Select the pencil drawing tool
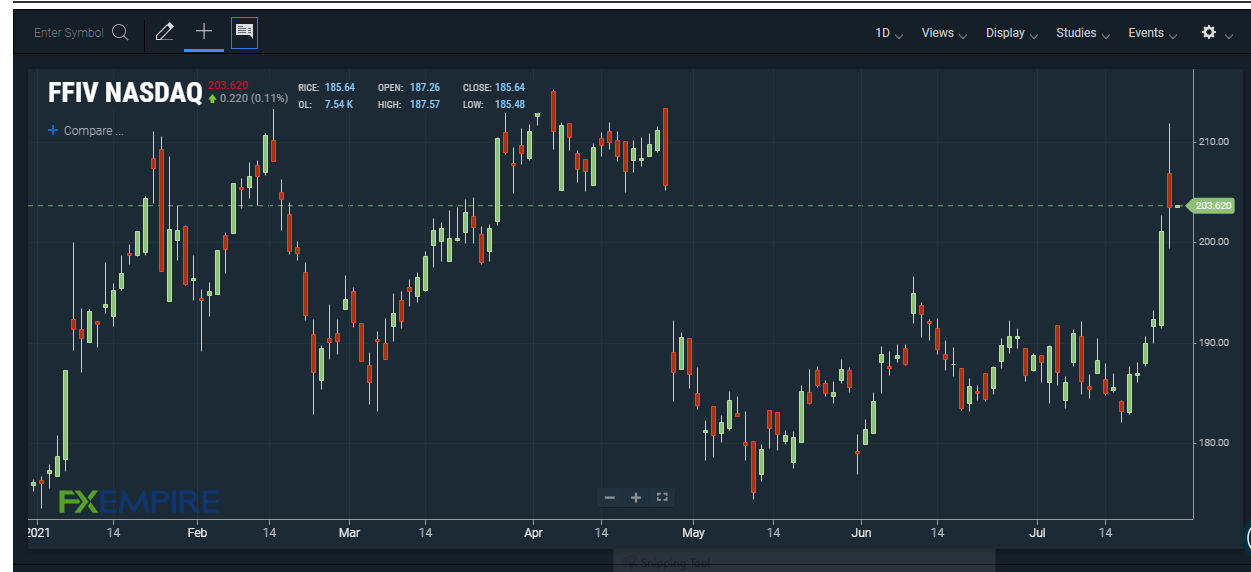Viewport: 1251px width, 572px height. pos(165,32)
